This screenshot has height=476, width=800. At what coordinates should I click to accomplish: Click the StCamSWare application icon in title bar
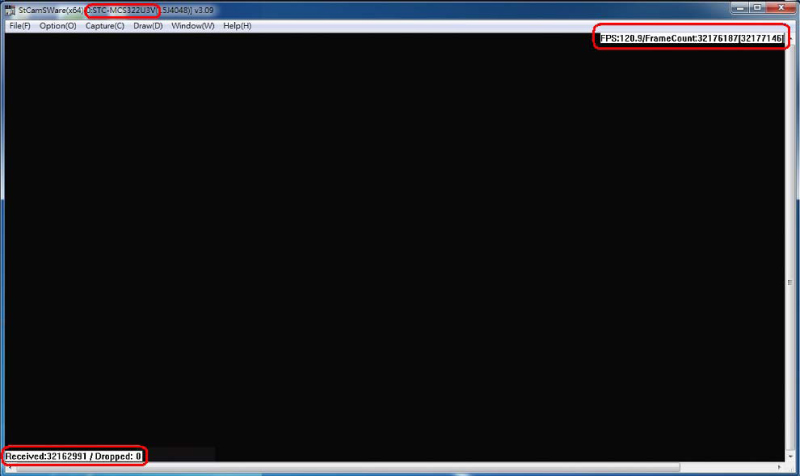point(11,10)
